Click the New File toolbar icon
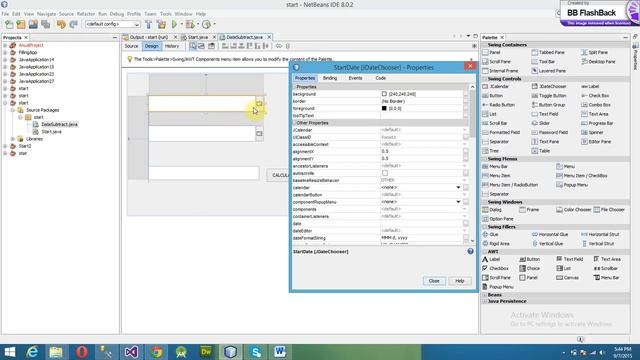The width and height of the screenshot is (640, 360). click(9, 24)
